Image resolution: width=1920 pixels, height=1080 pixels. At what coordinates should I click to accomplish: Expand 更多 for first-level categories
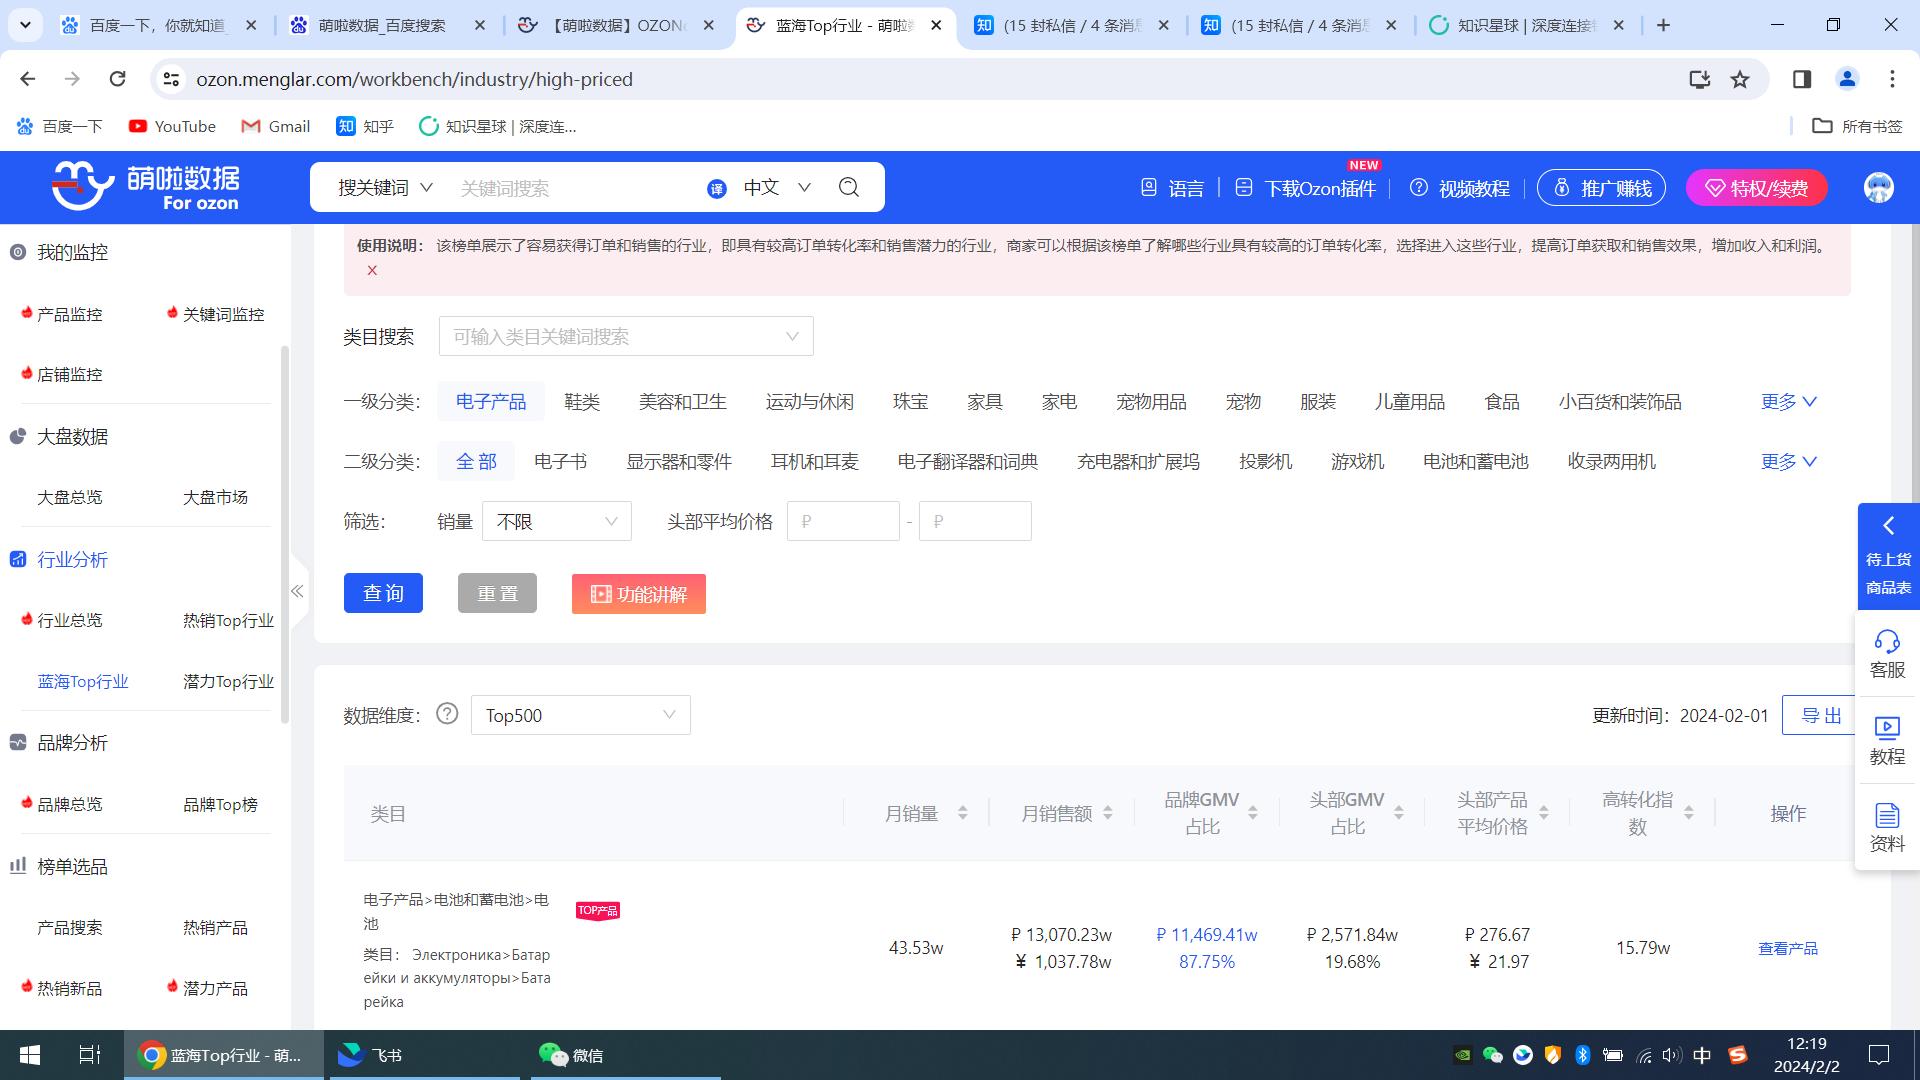[1787, 401]
